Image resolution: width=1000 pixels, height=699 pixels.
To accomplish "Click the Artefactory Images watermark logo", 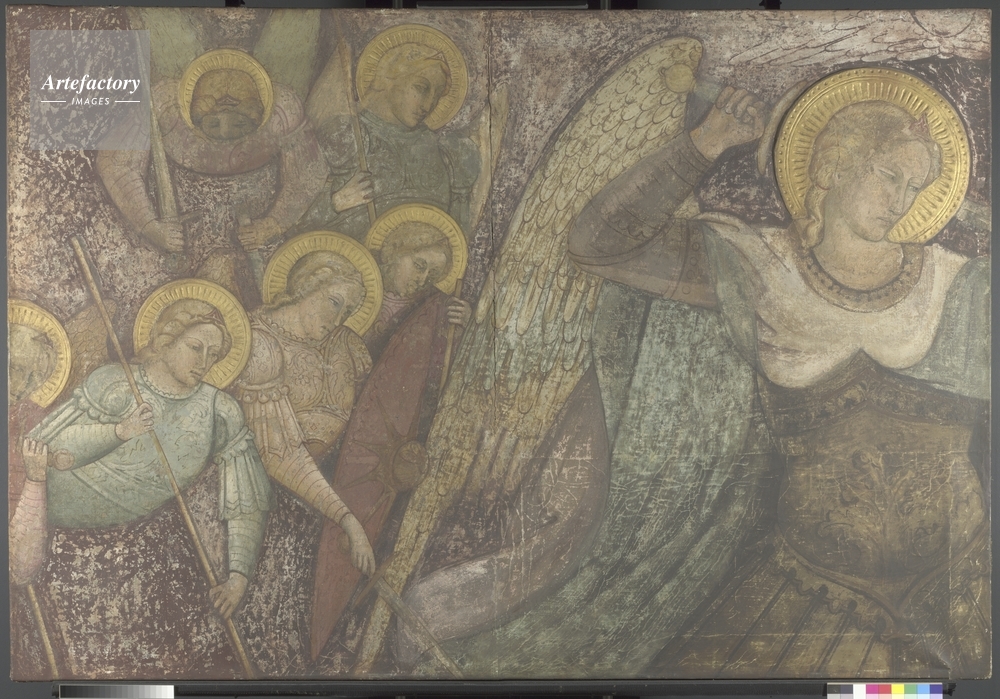I will pyautogui.click(x=90, y=88).
